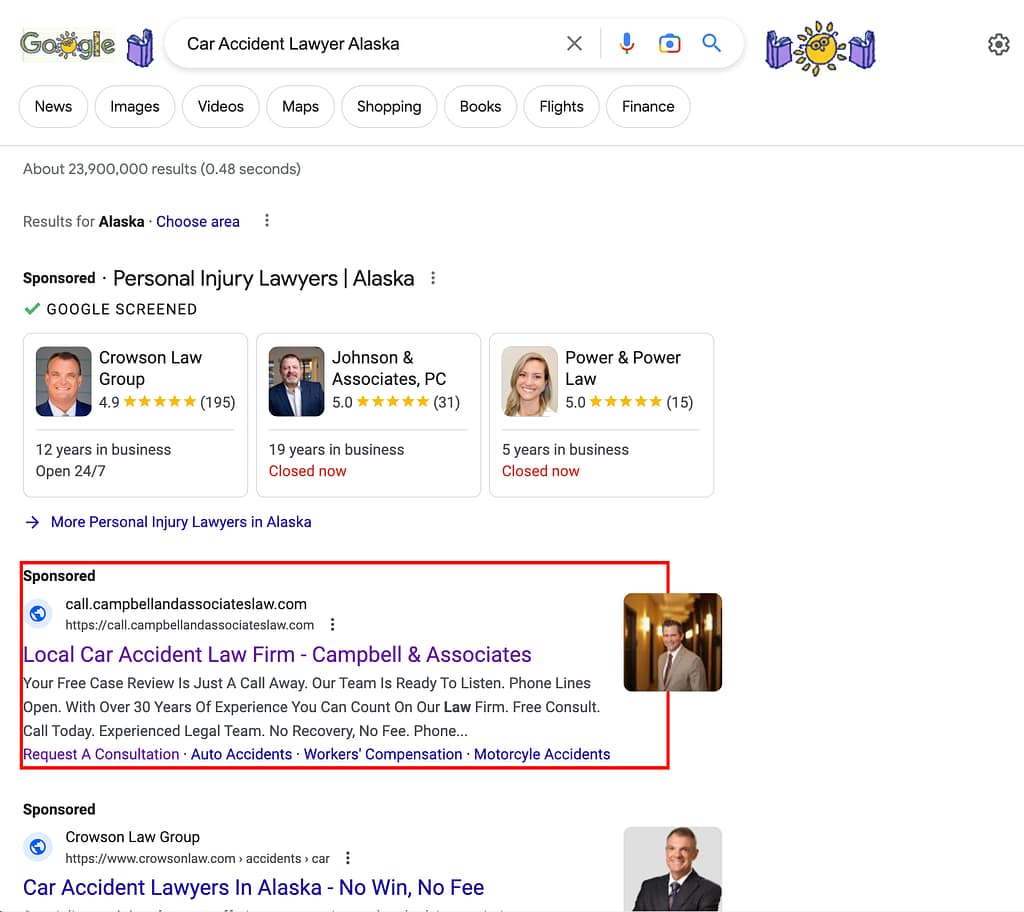Switch to the Books tab
Image resolution: width=1024 pixels, height=912 pixels.
point(480,106)
